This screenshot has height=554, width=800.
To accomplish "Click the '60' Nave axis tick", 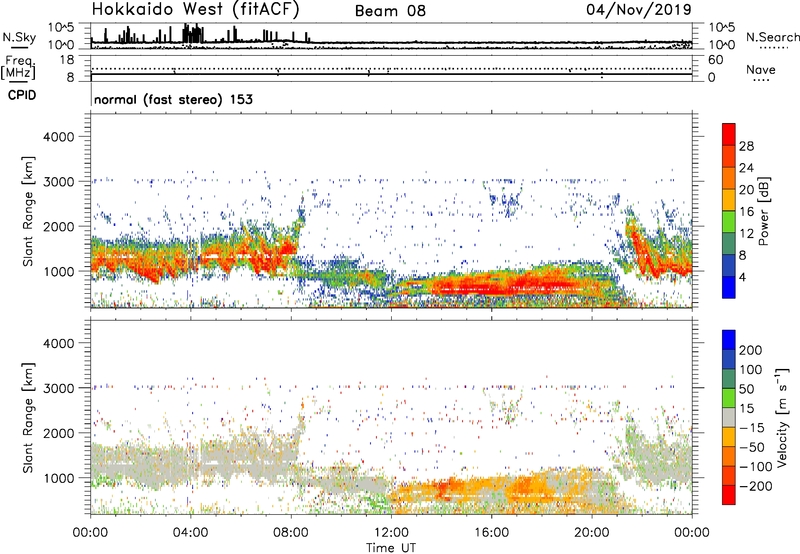I will (715, 60).
